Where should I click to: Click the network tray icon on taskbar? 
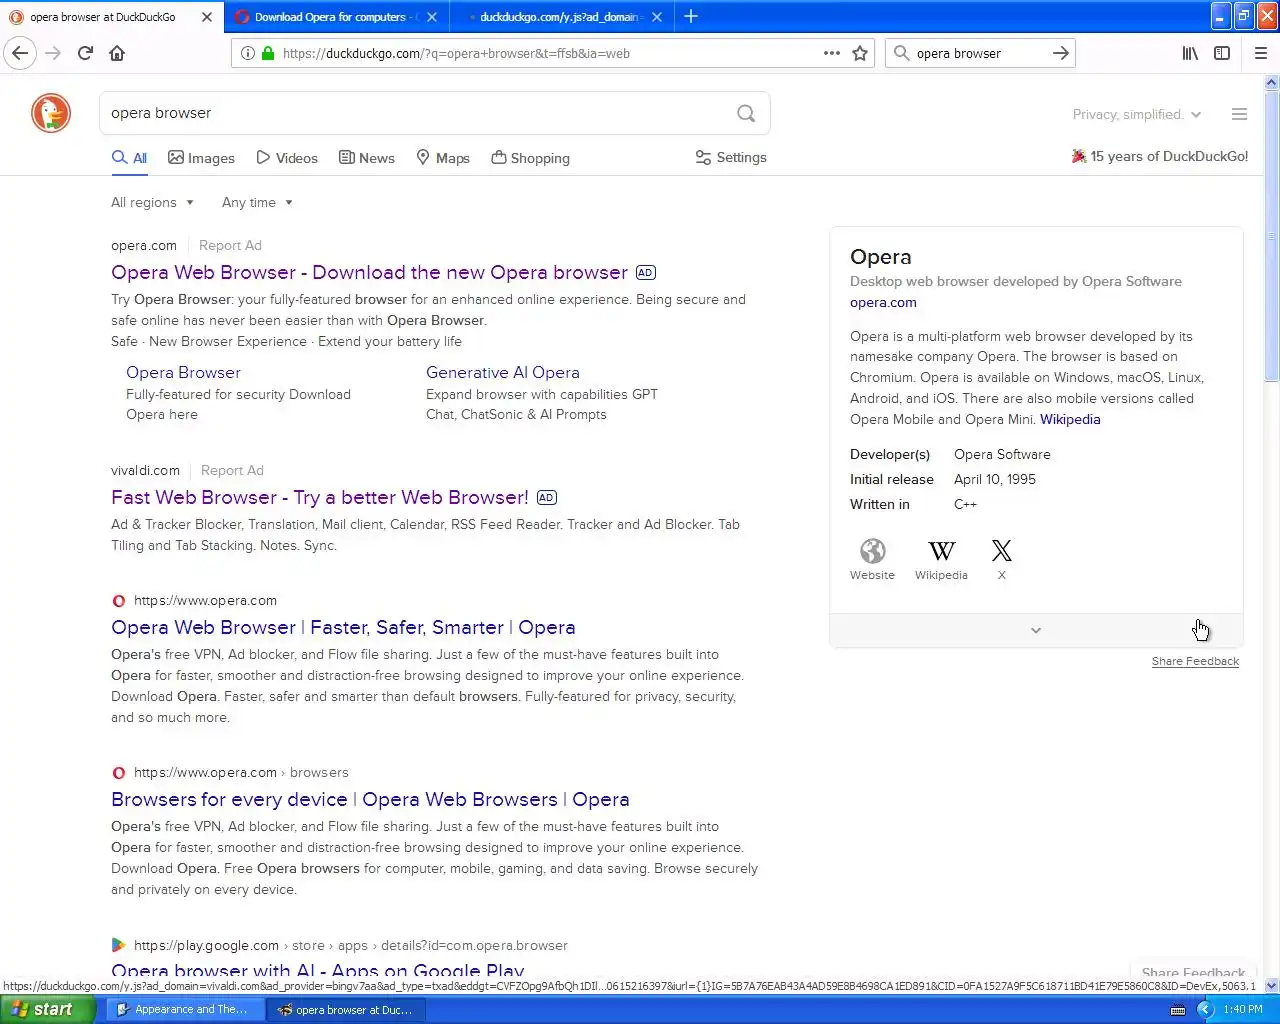pos(1178,1009)
